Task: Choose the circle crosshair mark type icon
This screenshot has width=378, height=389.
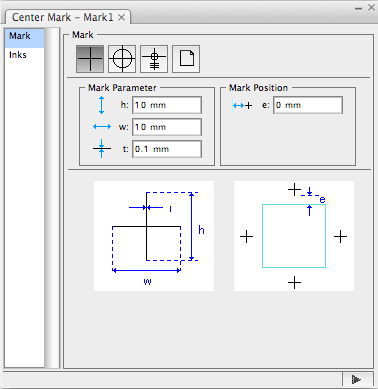Action: tap(122, 59)
